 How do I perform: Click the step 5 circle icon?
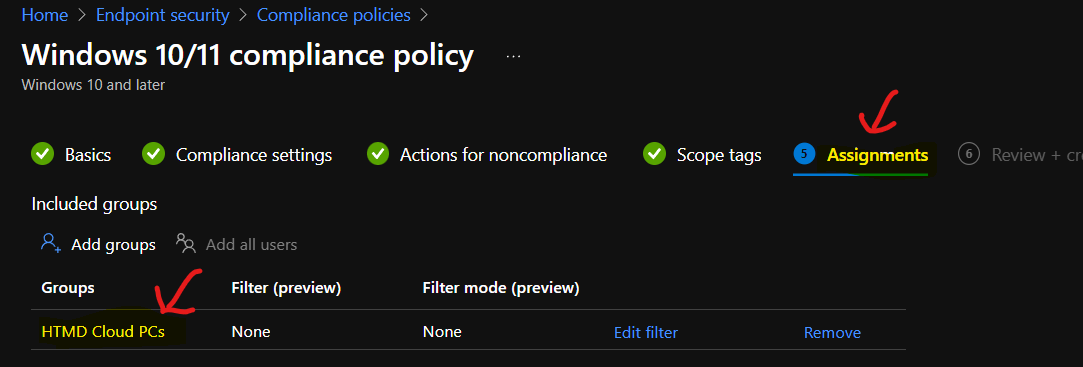(805, 155)
